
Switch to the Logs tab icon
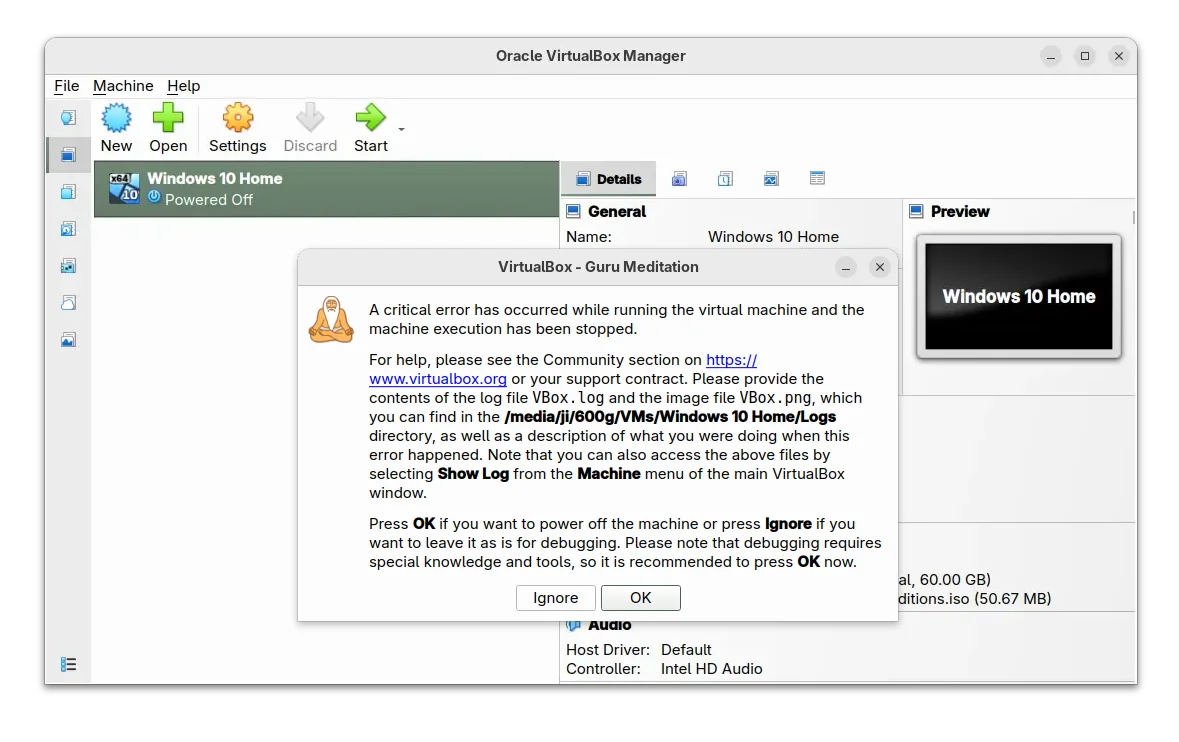coord(725,179)
